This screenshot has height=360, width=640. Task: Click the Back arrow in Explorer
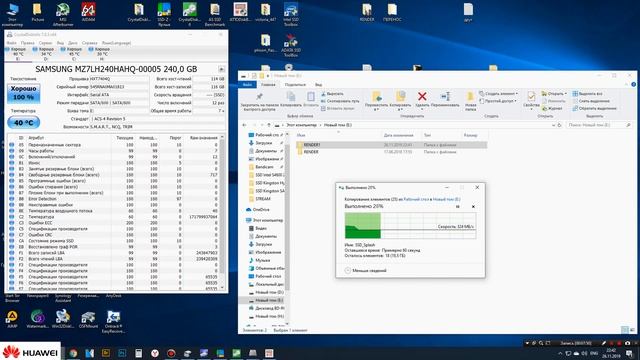244,125
